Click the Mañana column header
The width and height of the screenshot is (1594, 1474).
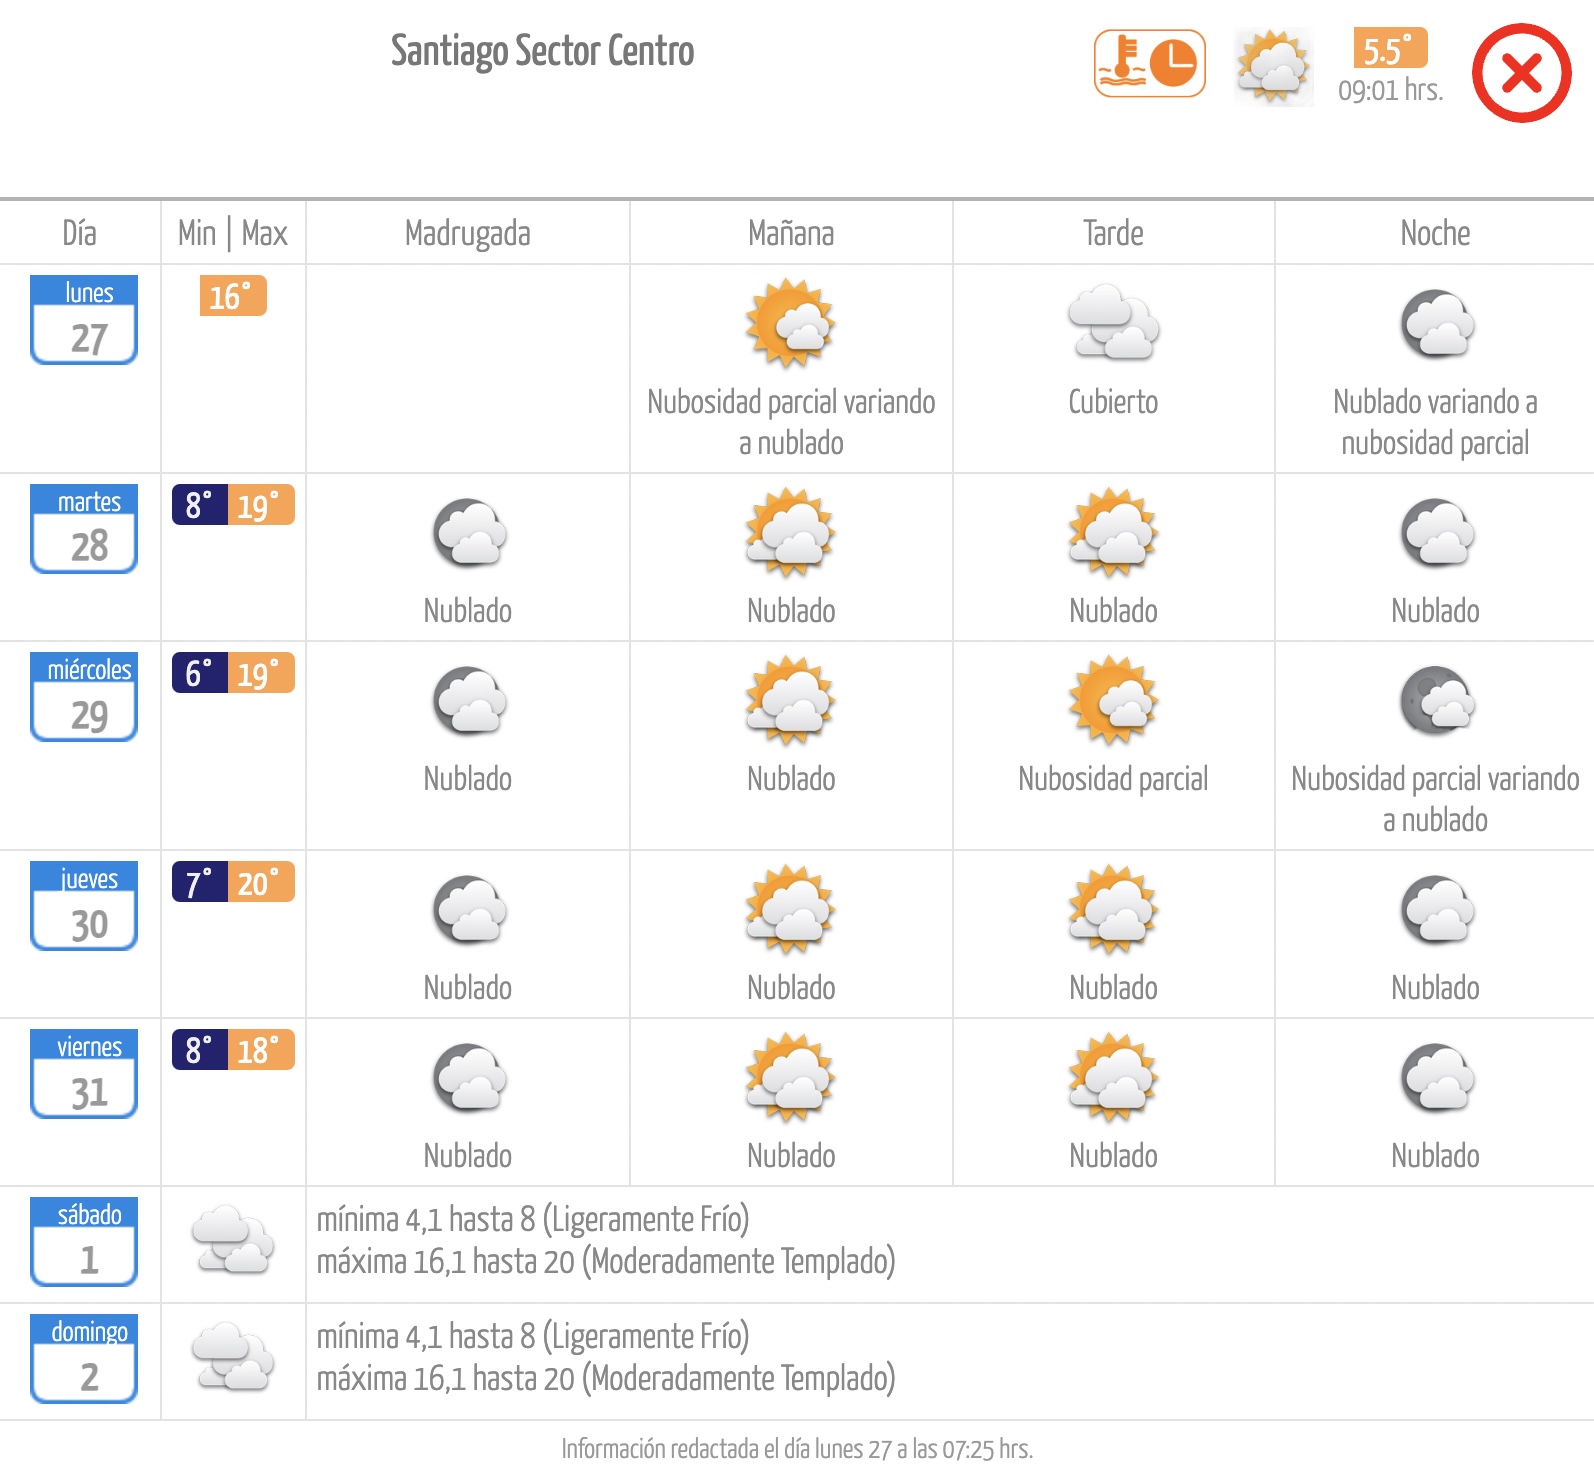point(791,233)
